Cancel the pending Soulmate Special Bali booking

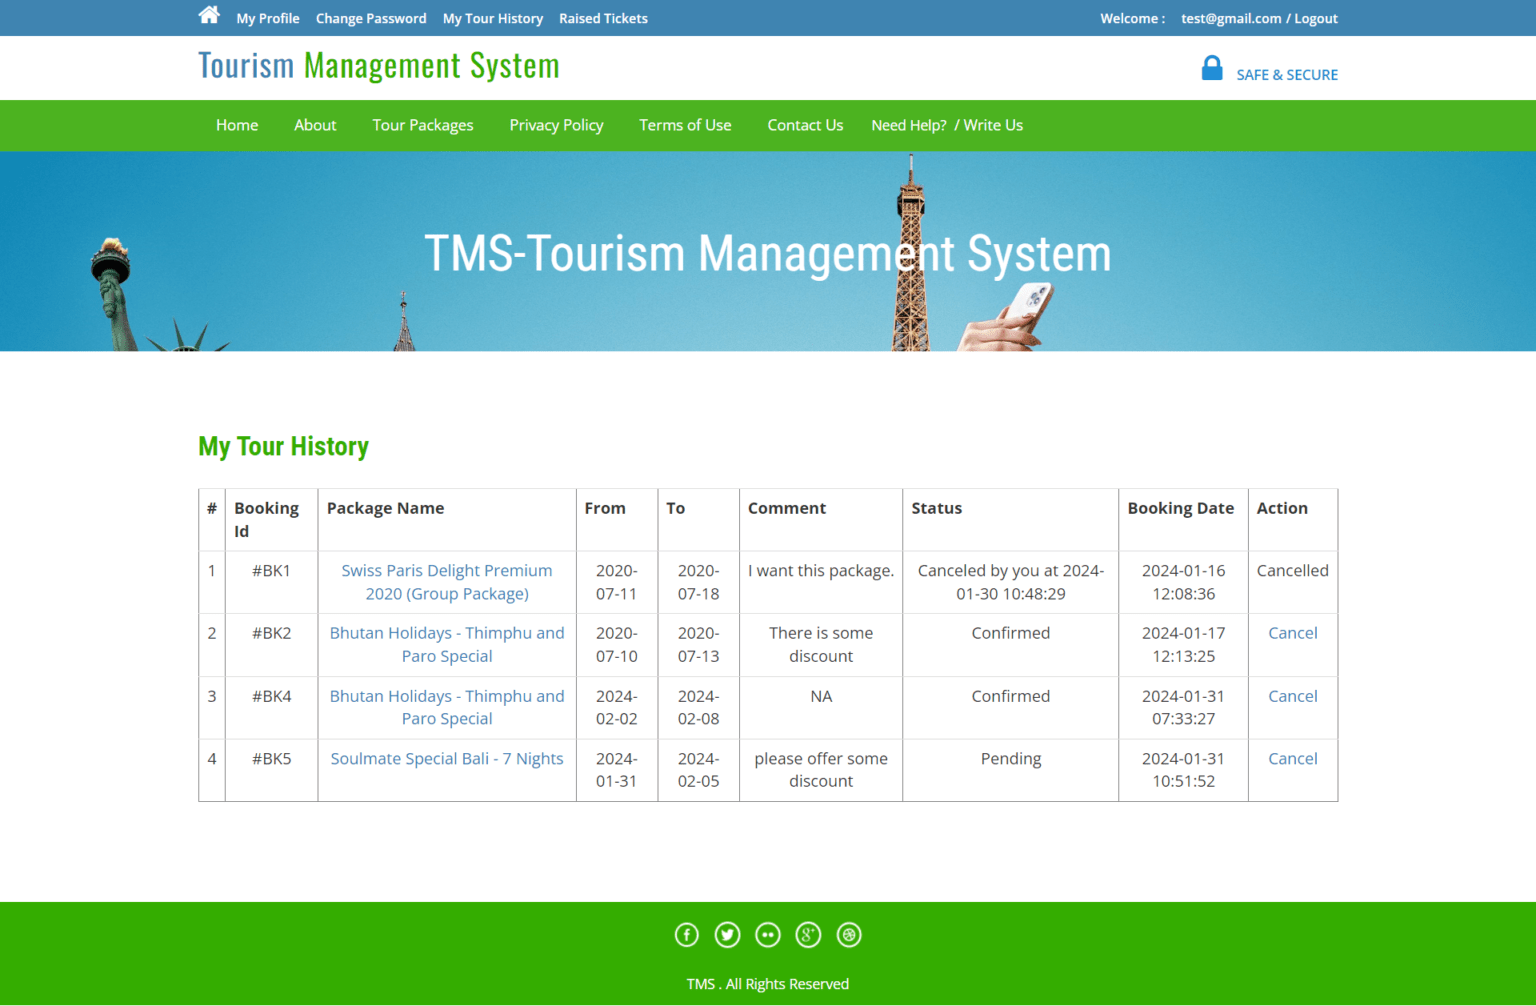click(x=1292, y=758)
